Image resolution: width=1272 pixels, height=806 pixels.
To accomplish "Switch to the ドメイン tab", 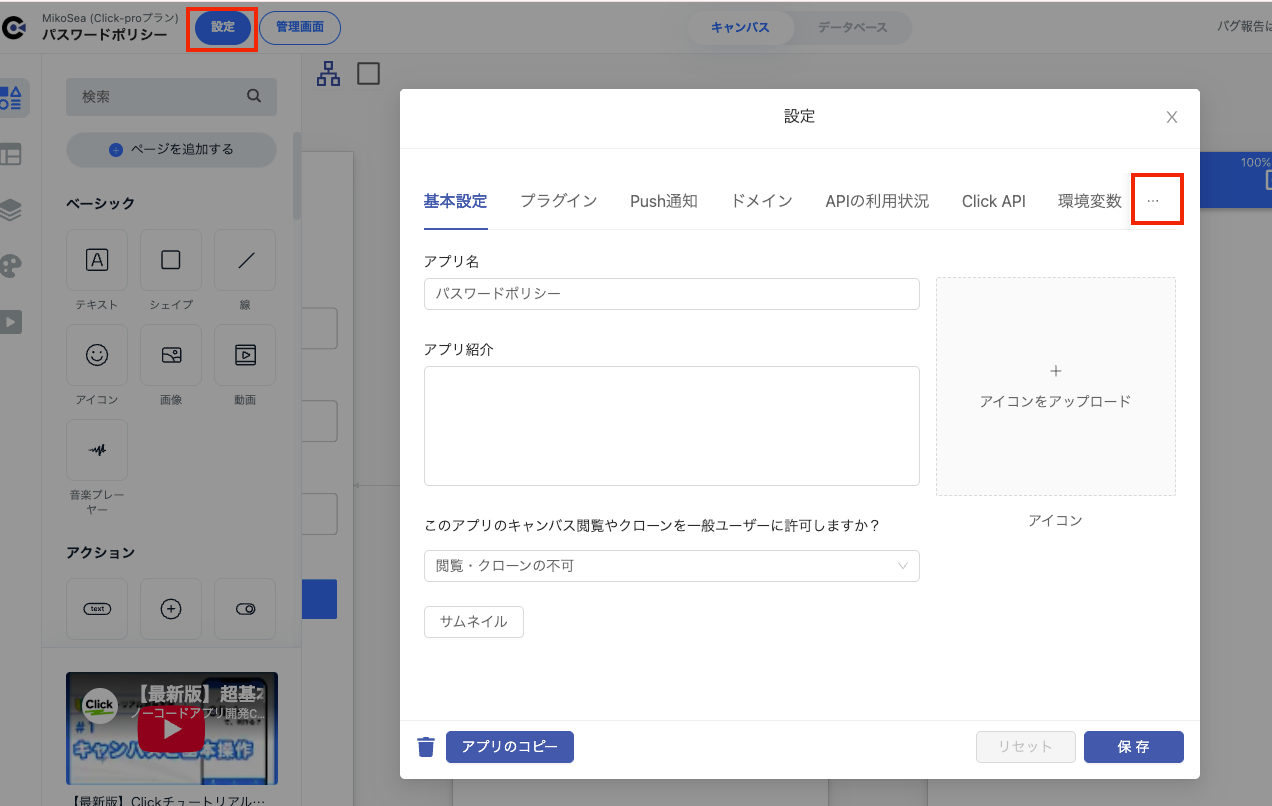I will pos(762,201).
